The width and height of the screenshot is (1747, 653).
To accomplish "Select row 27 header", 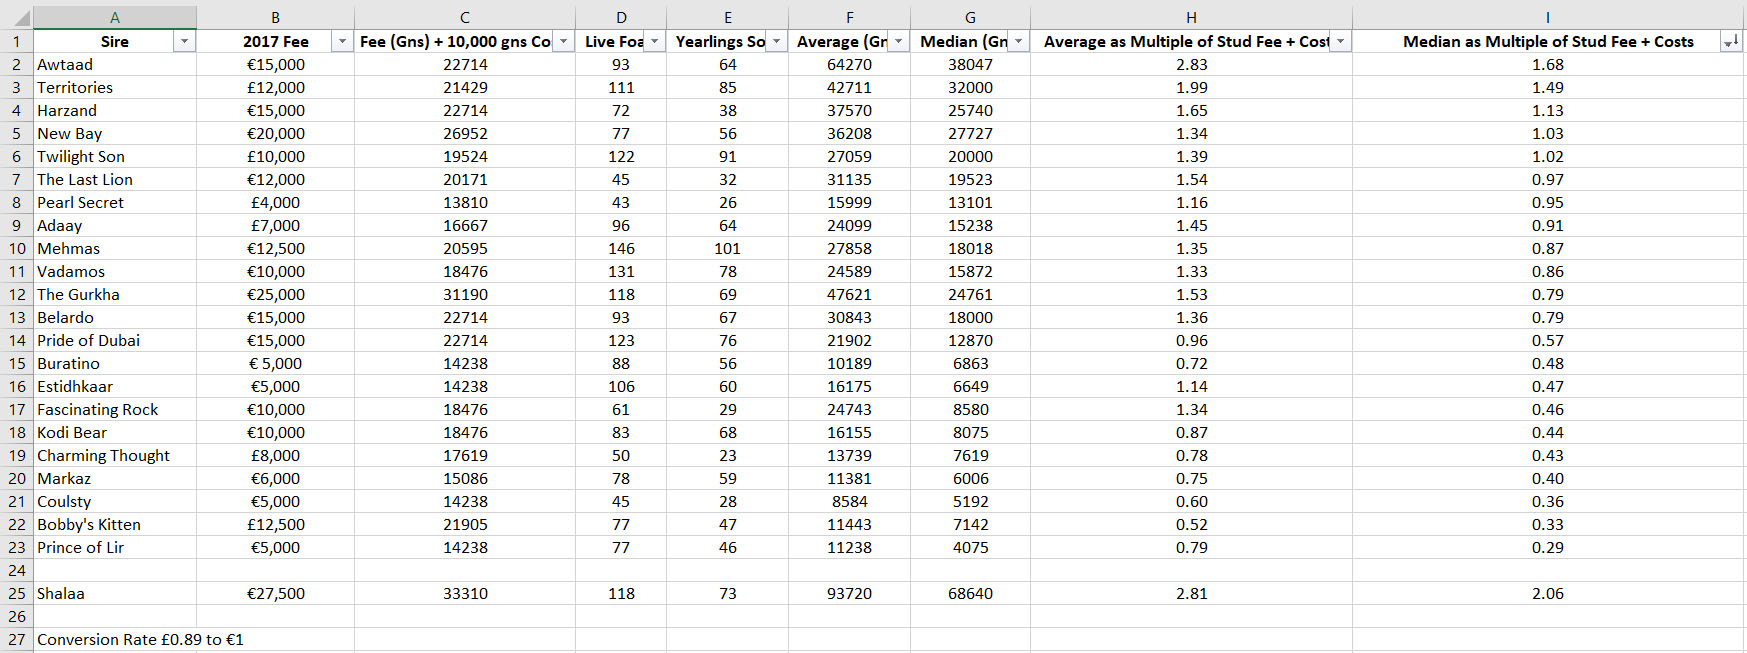I will pos(17,639).
